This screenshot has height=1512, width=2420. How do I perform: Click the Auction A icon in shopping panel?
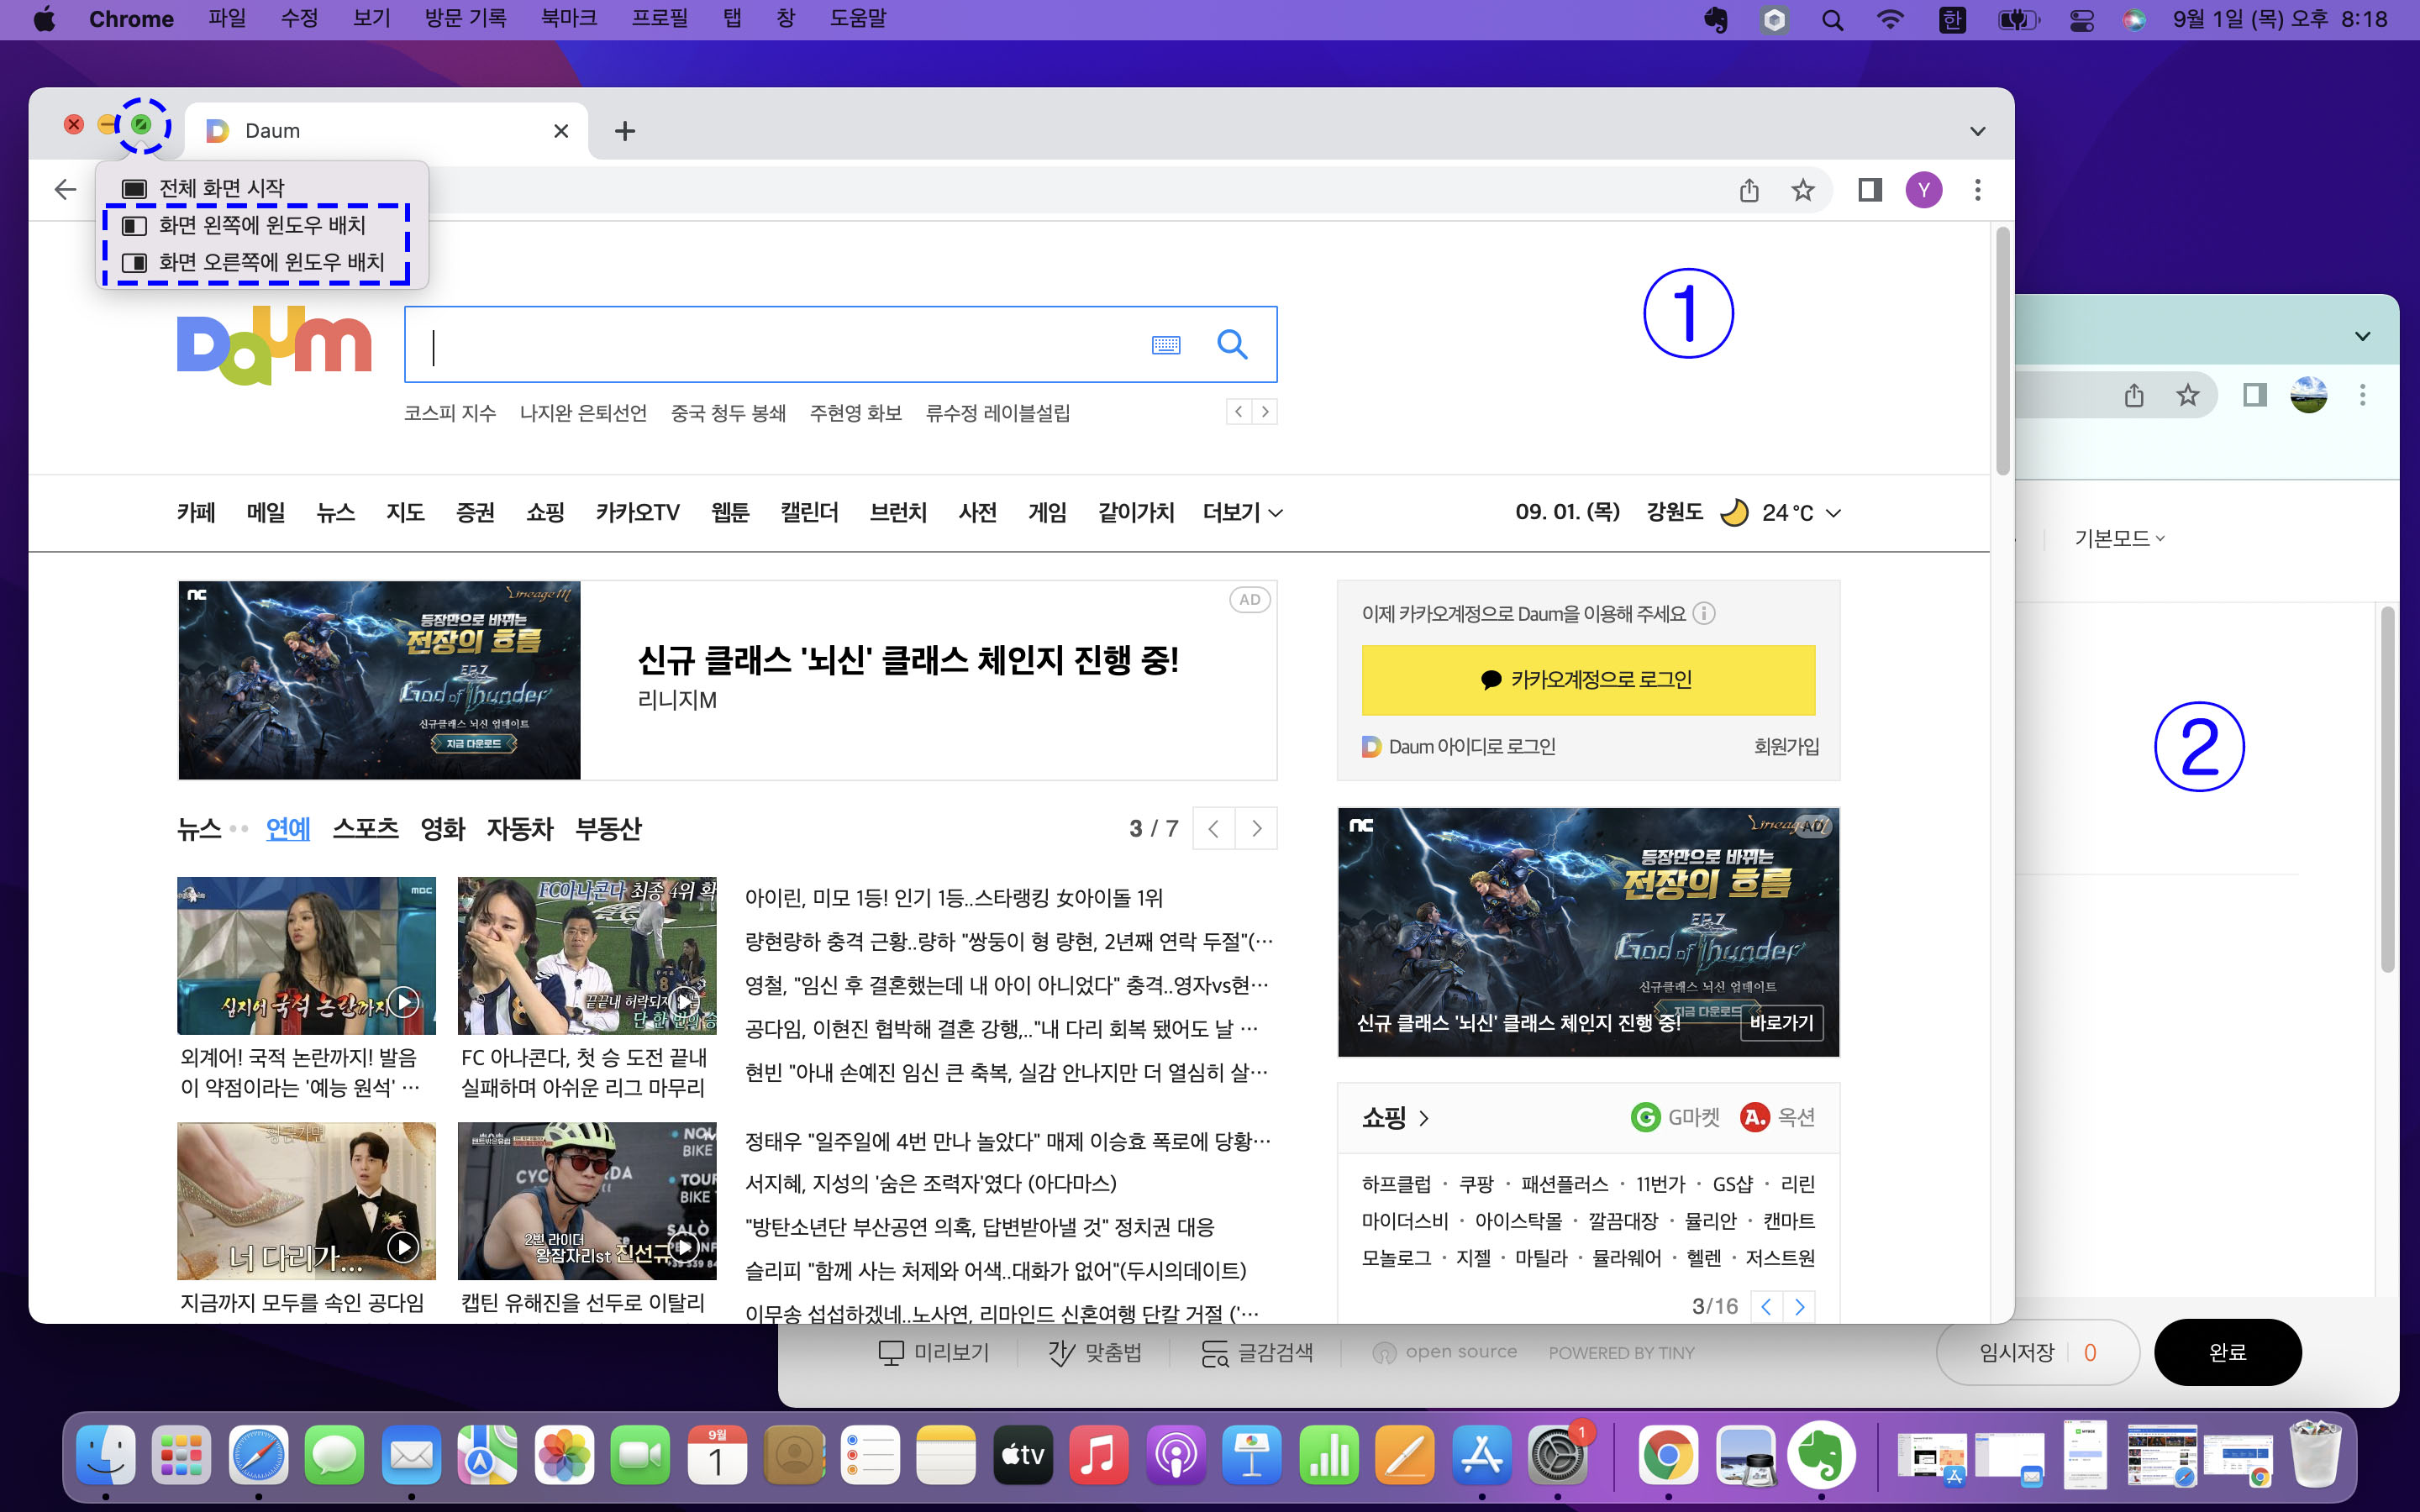[1754, 1117]
